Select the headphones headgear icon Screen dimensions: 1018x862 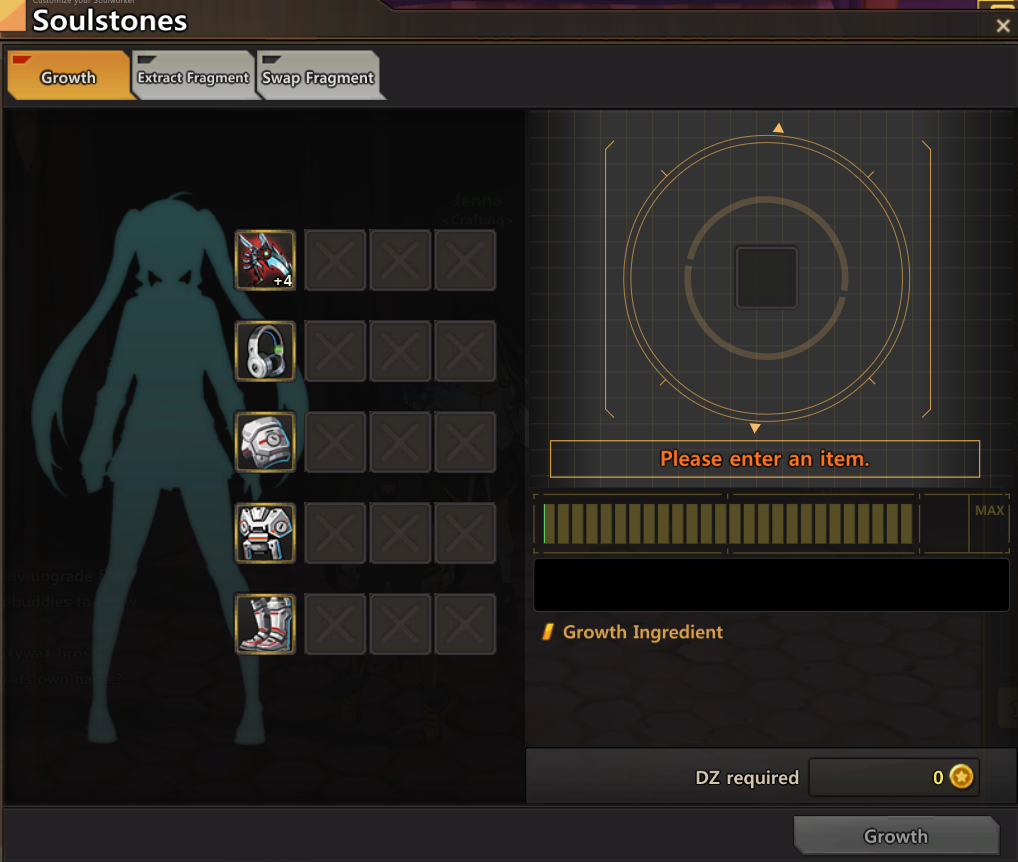[x=265, y=351]
